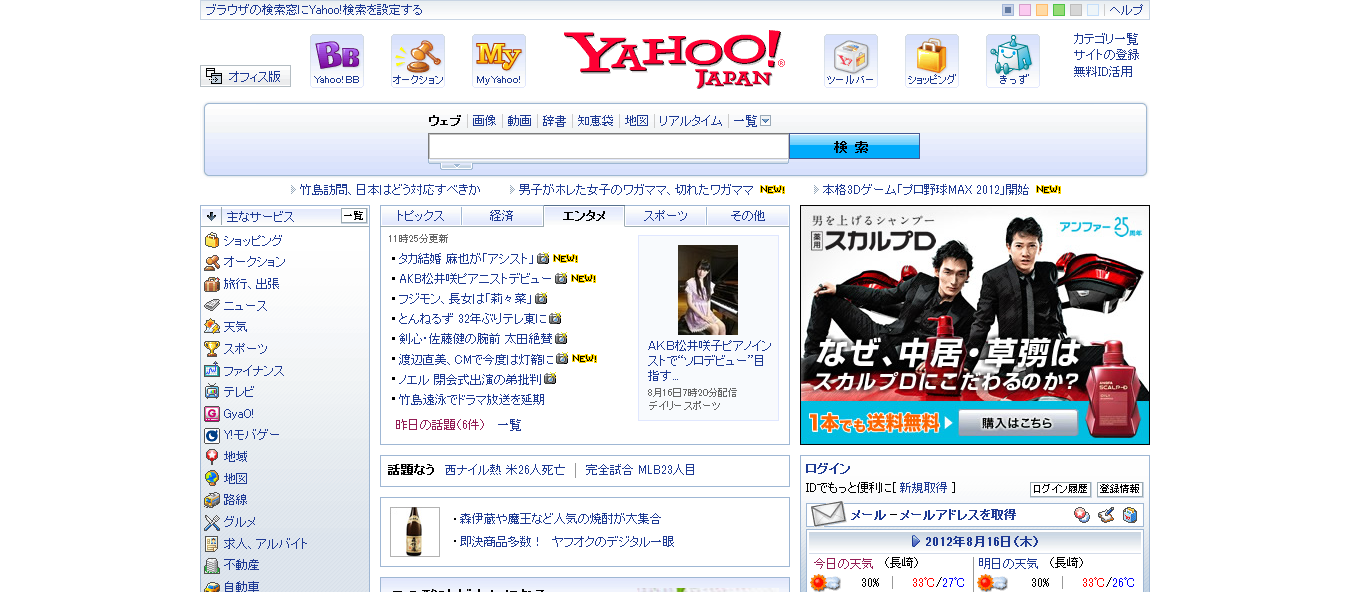This screenshot has height=592, width=1349.
Task: Open the My Yahoo! icon
Action: tap(499, 61)
